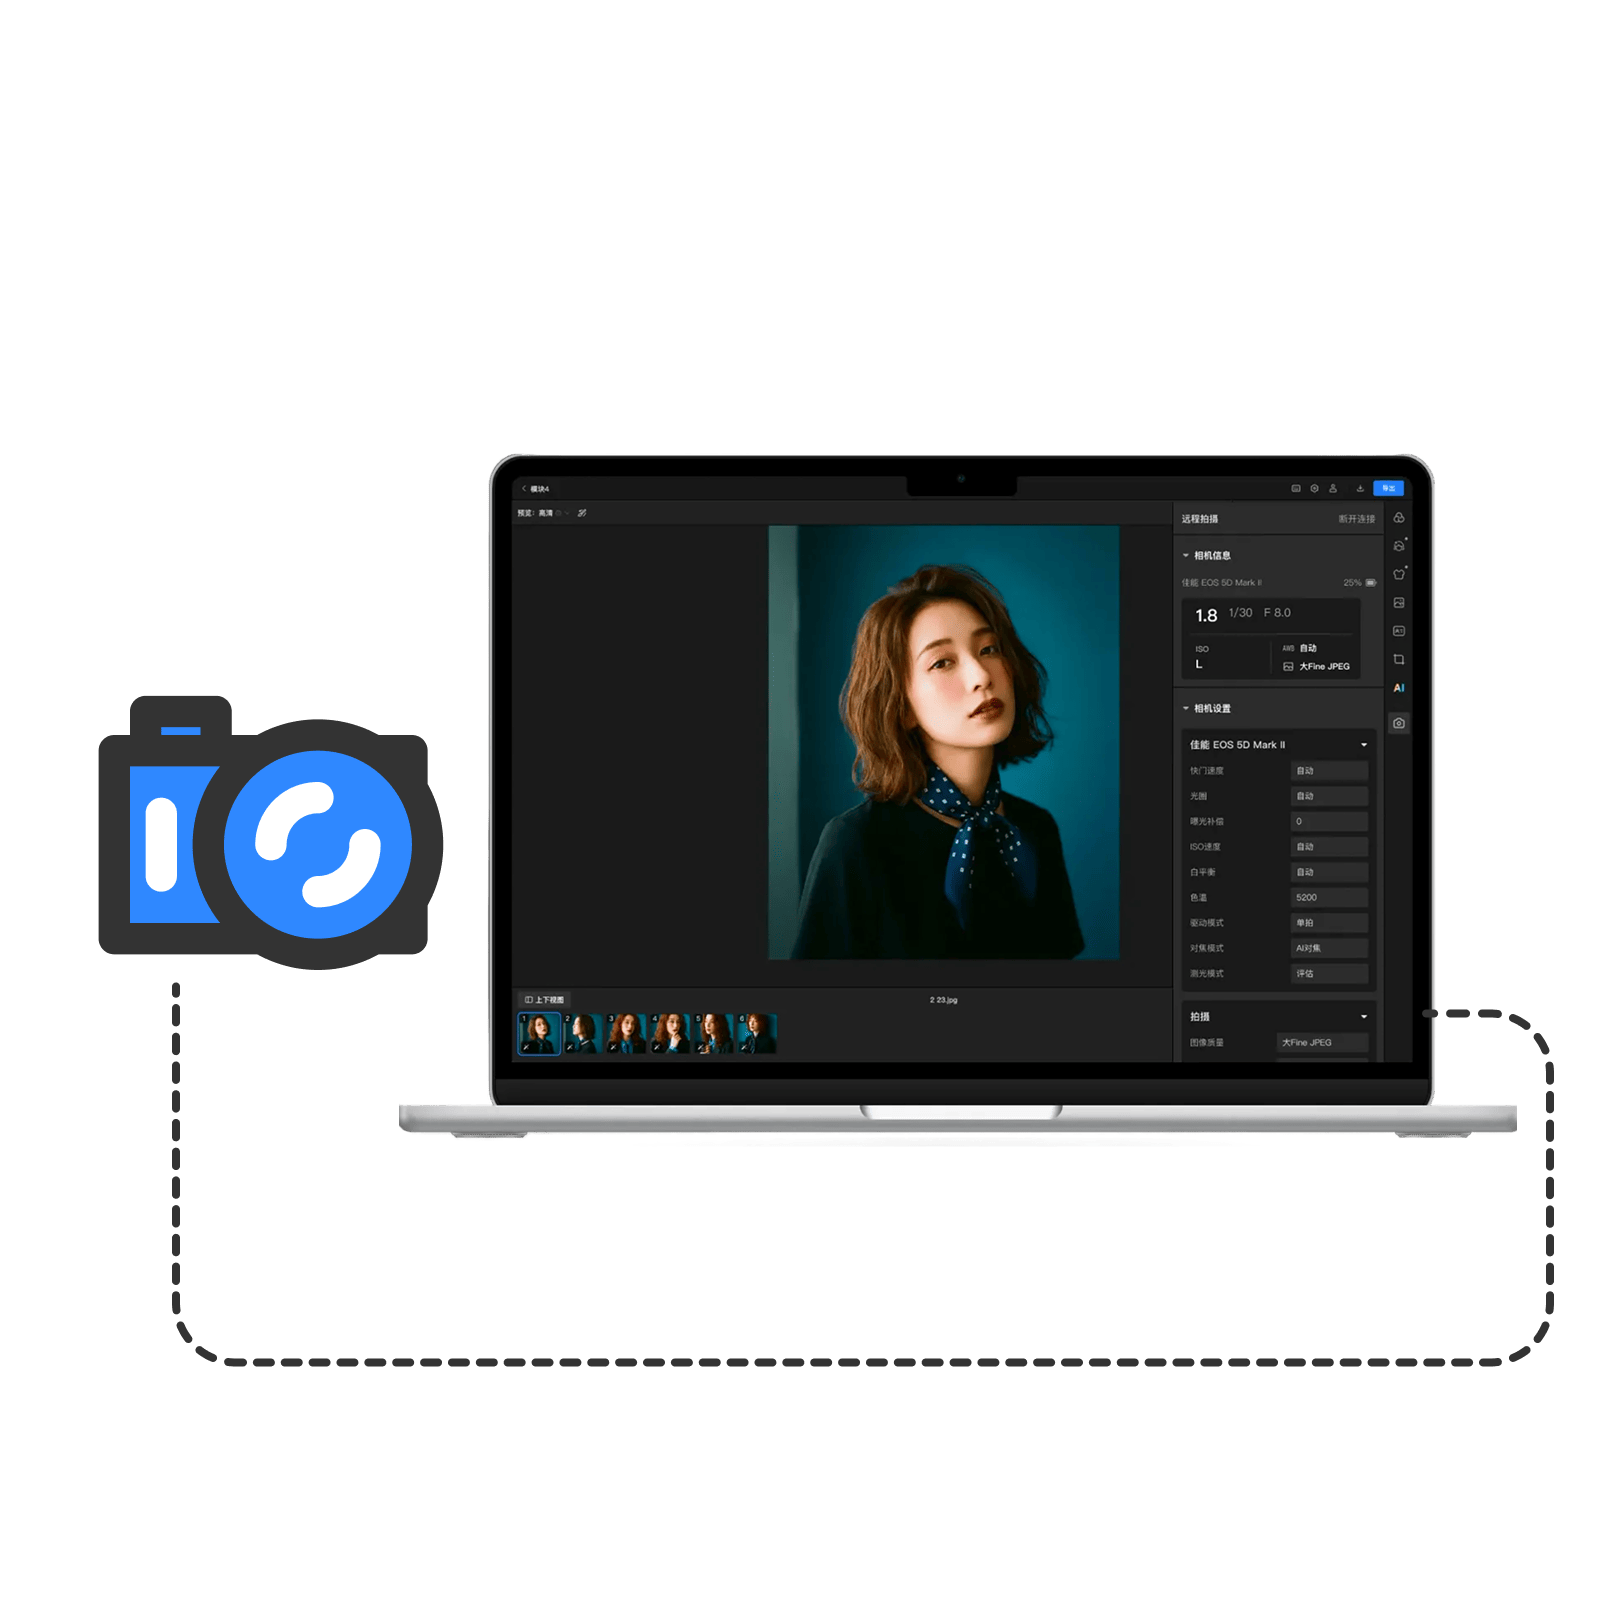Open the 图像质量 大Fine JPEG field
The image size is (1600, 1600).
click(1322, 1043)
